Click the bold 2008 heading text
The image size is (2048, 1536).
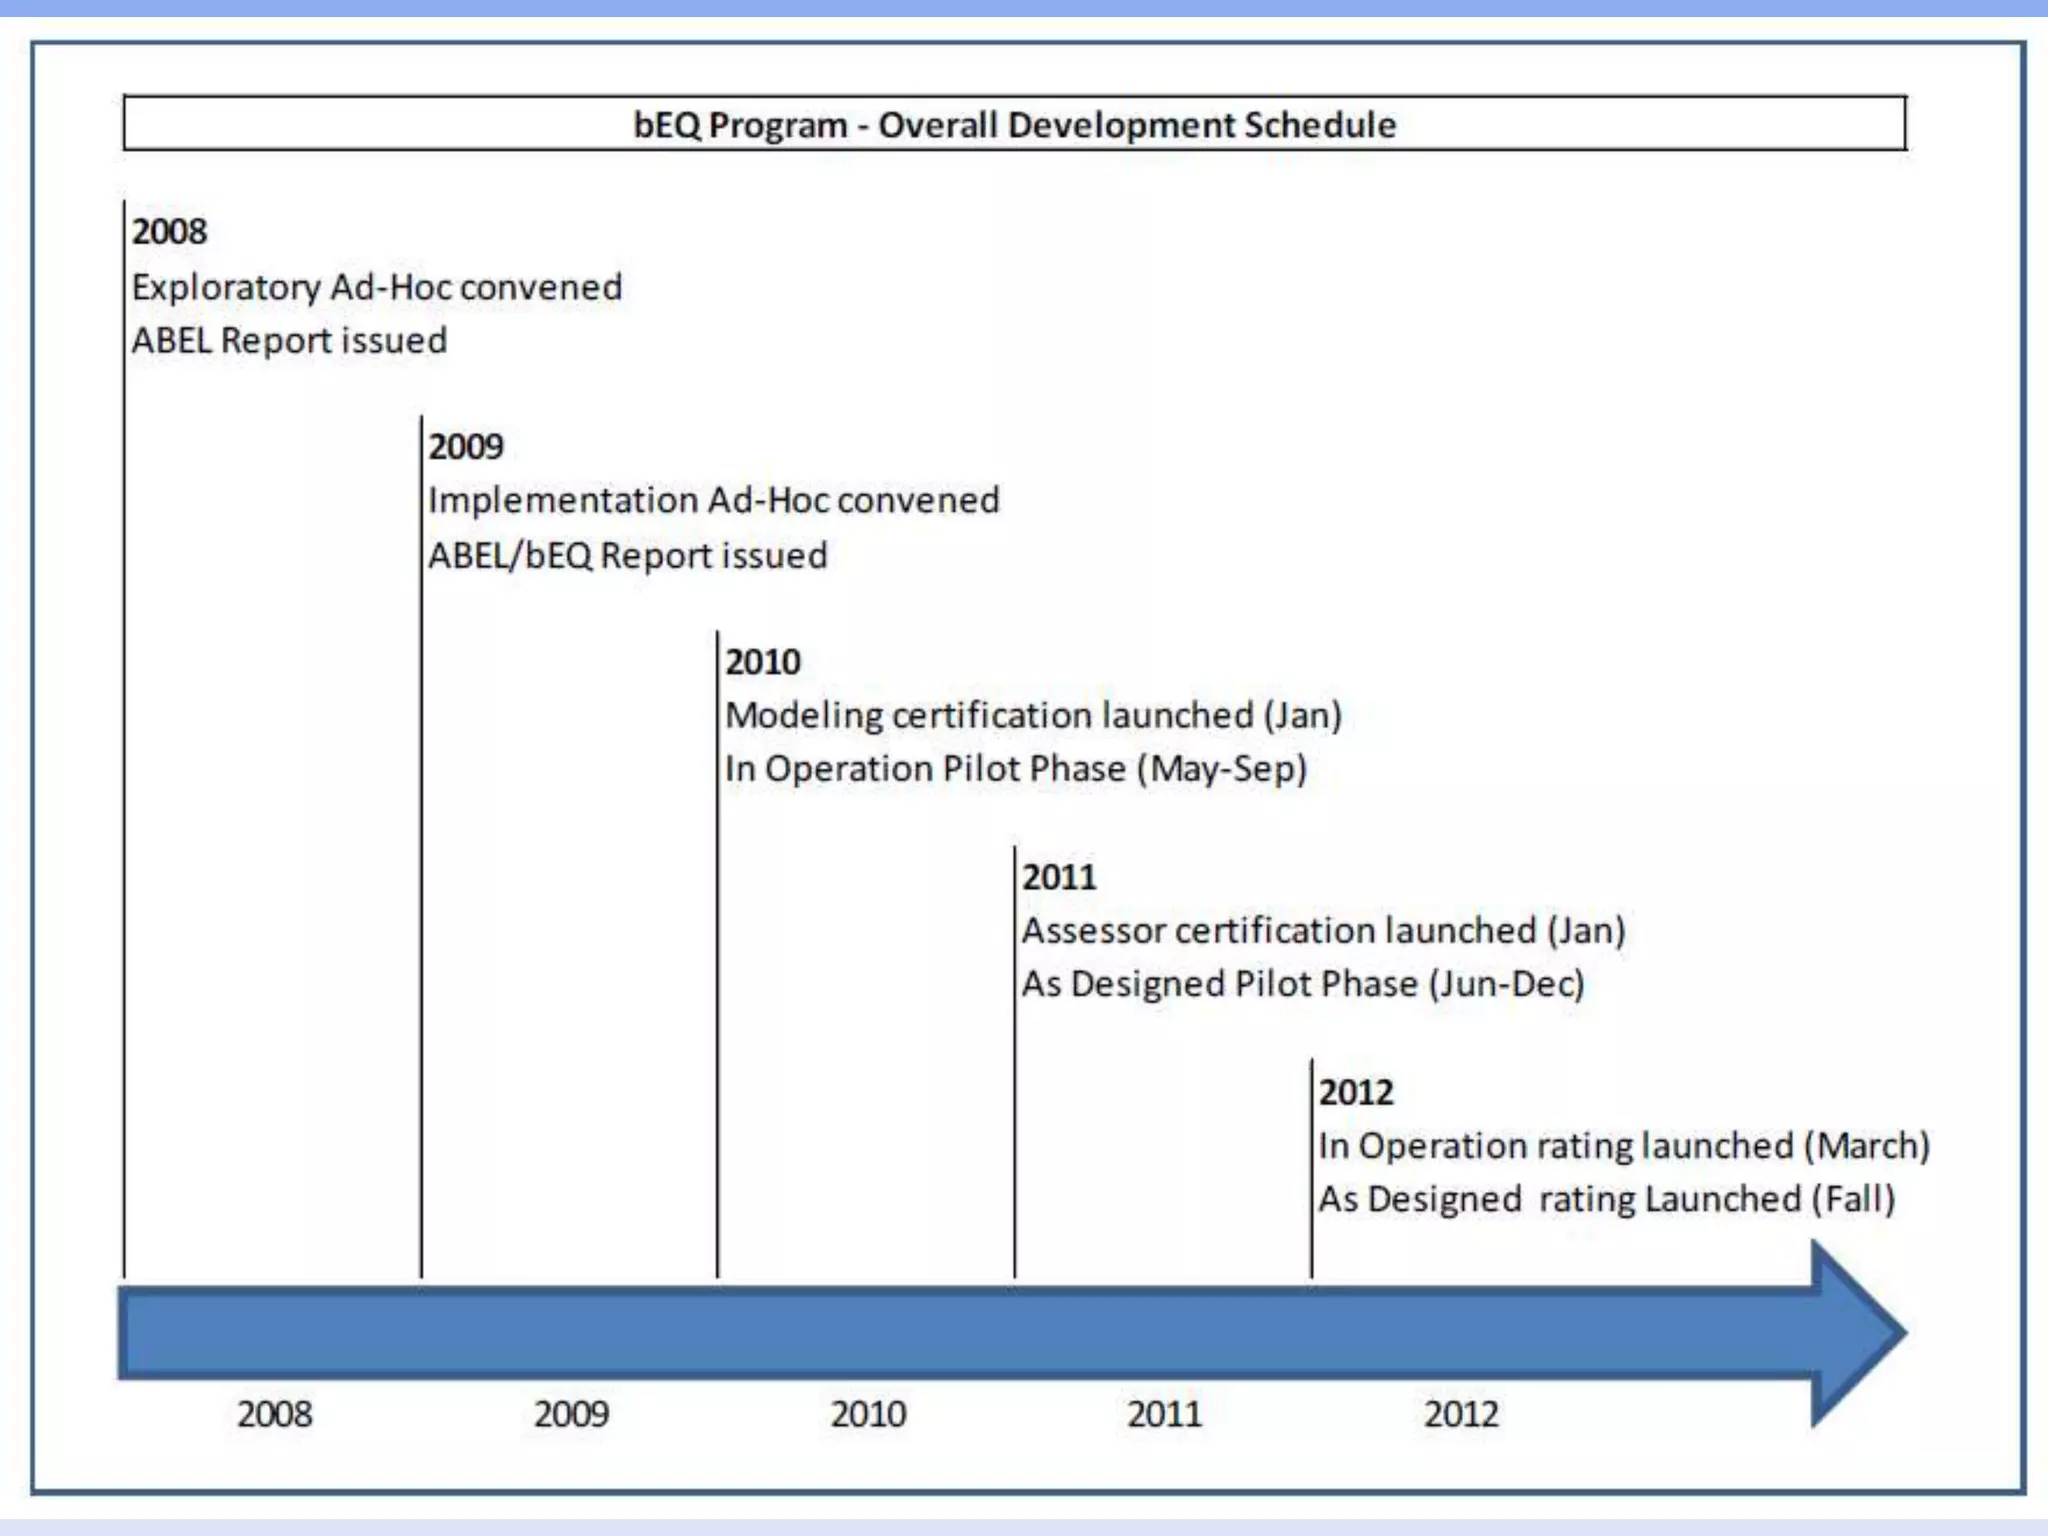pos(169,232)
